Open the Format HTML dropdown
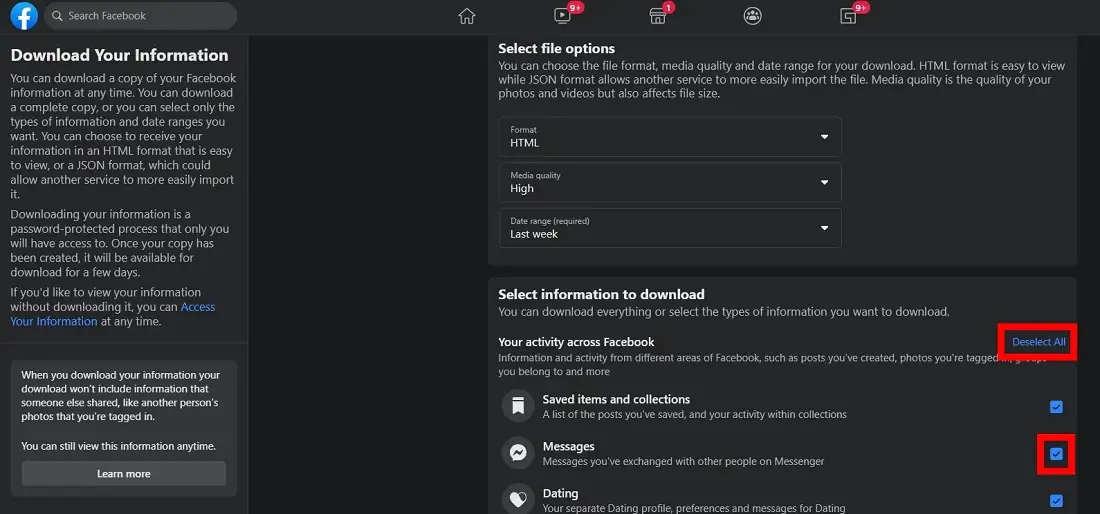Image resolution: width=1100 pixels, height=514 pixels. coord(669,137)
